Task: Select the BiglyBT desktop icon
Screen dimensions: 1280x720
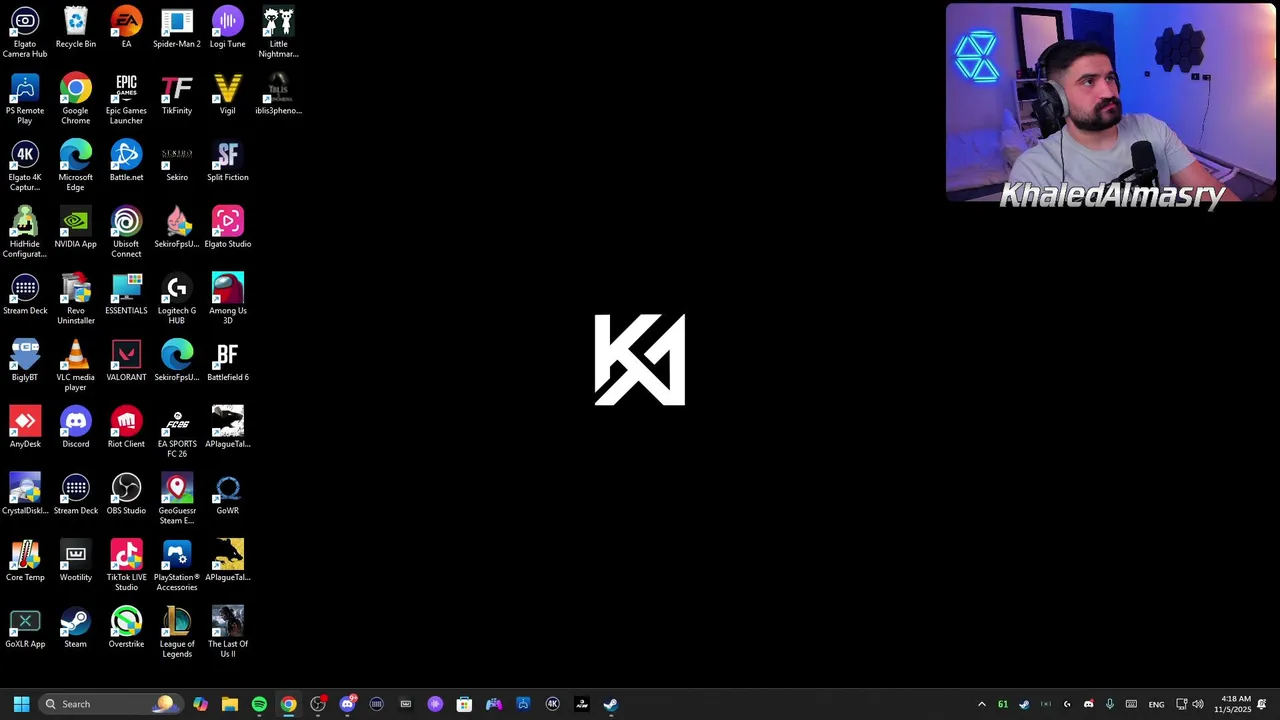Action: 25,361
